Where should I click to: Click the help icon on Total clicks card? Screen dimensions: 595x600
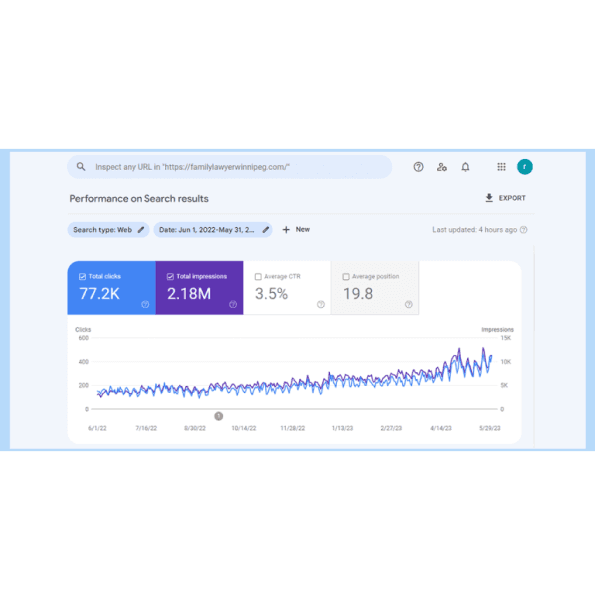pos(145,305)
